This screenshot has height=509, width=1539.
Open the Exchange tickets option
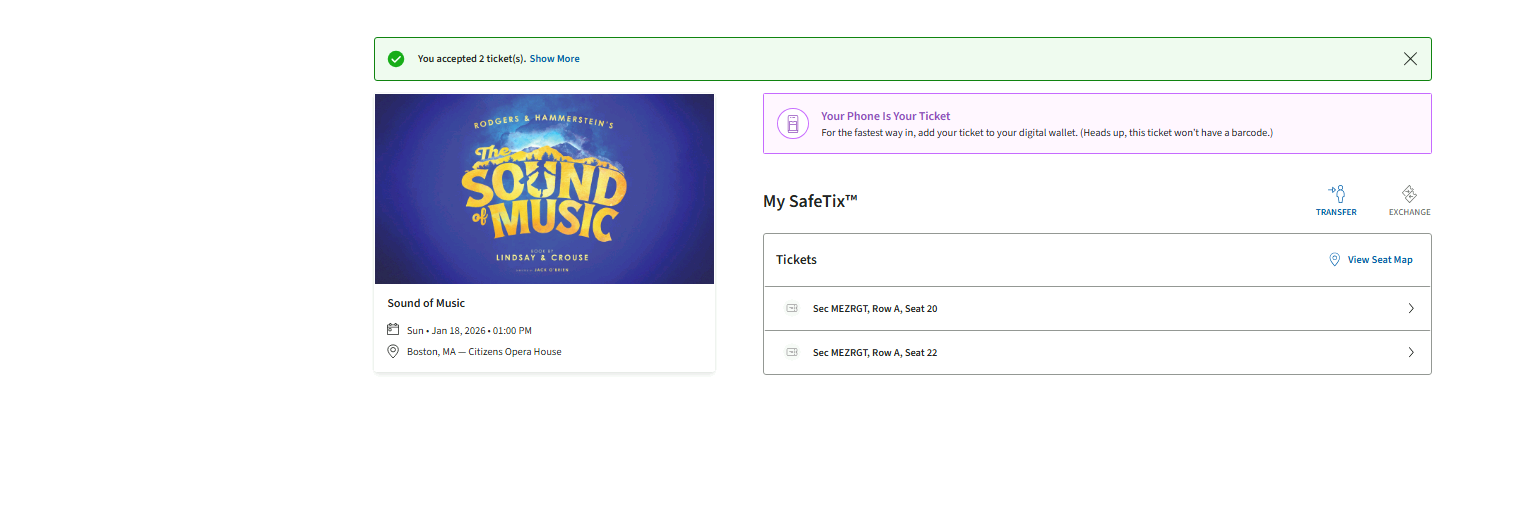pyautogui.click(x=1409, y=200)
